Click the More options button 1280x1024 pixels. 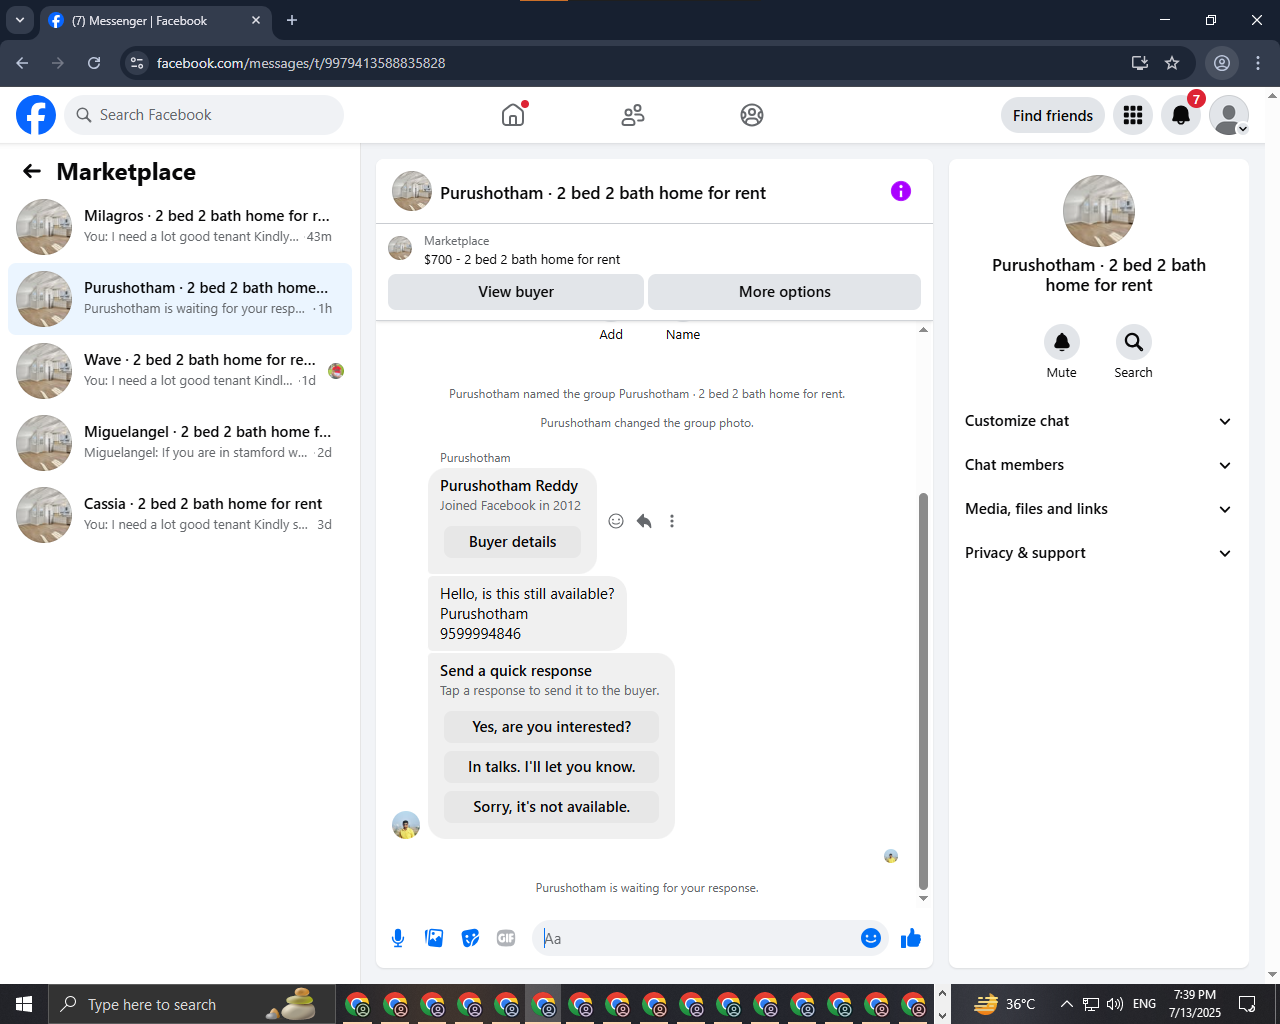pyautogui.click(x=785, y=292)
